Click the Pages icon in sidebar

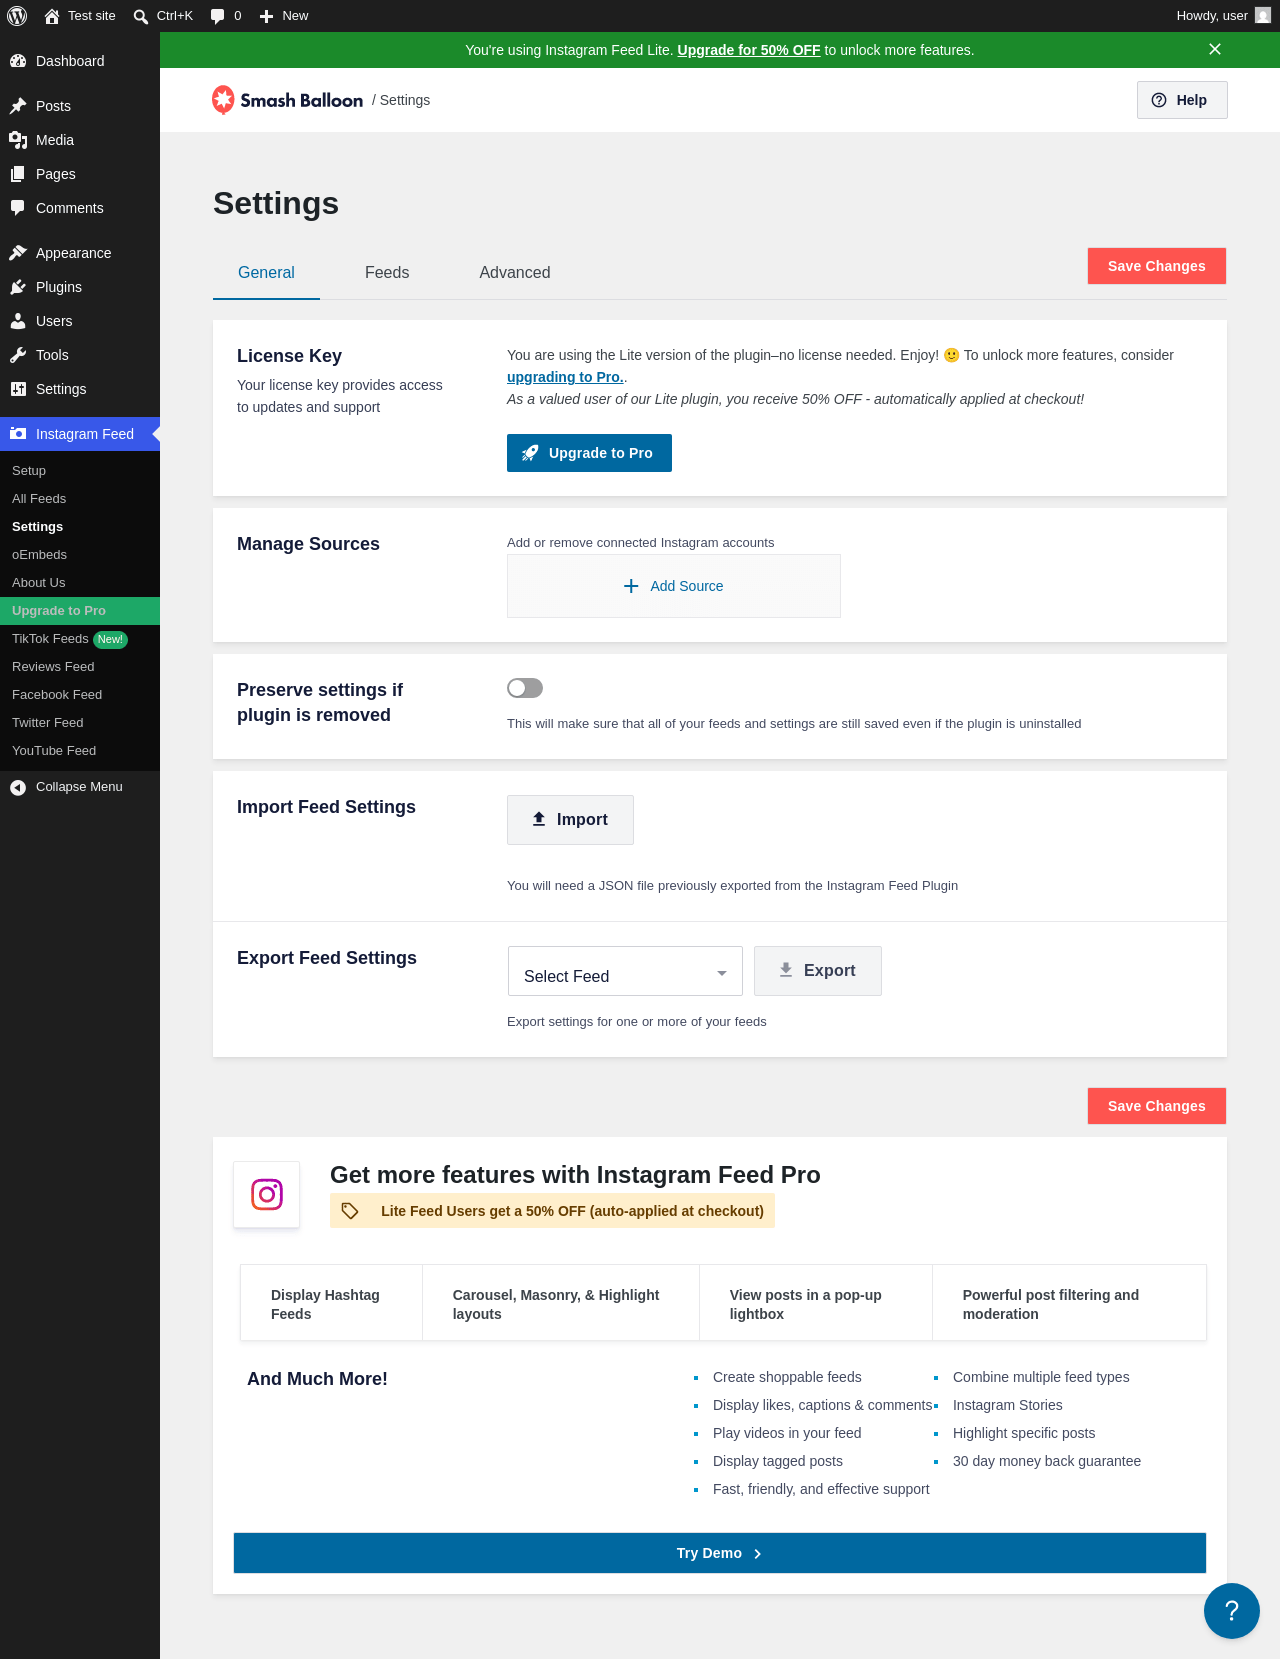pos(18,174)
